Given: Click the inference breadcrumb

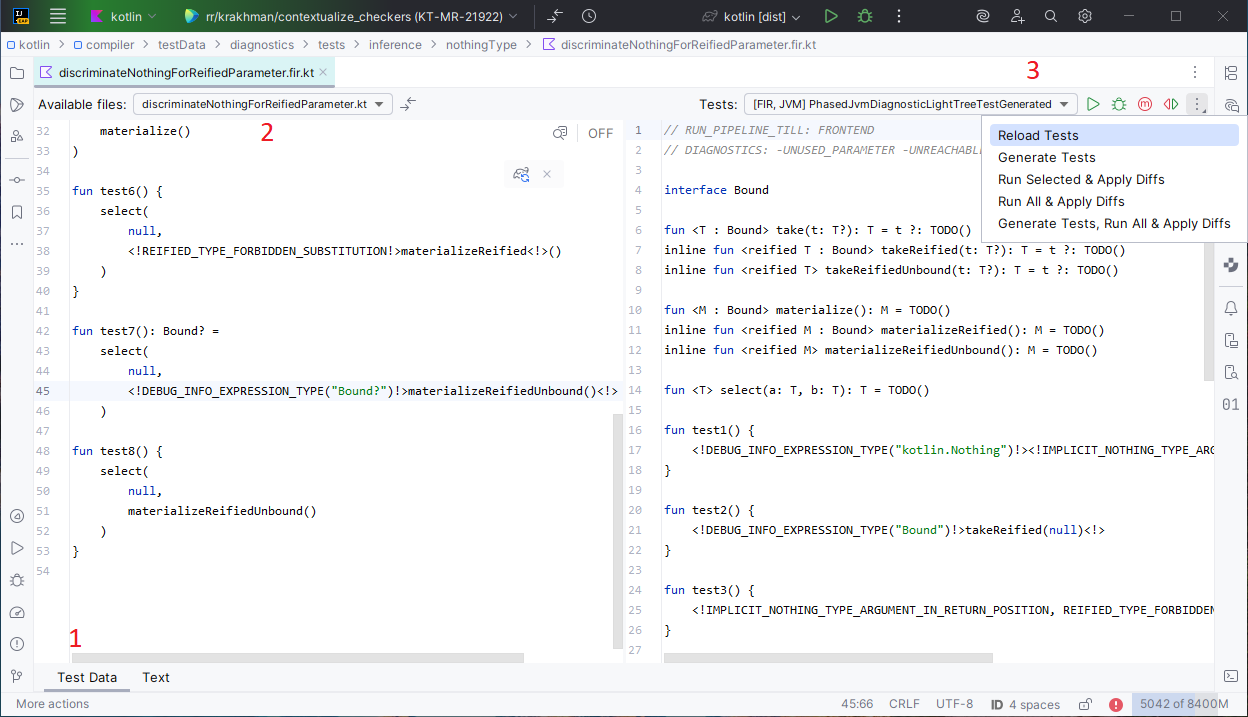Looking at the screenshot, I should click(395, 44).
